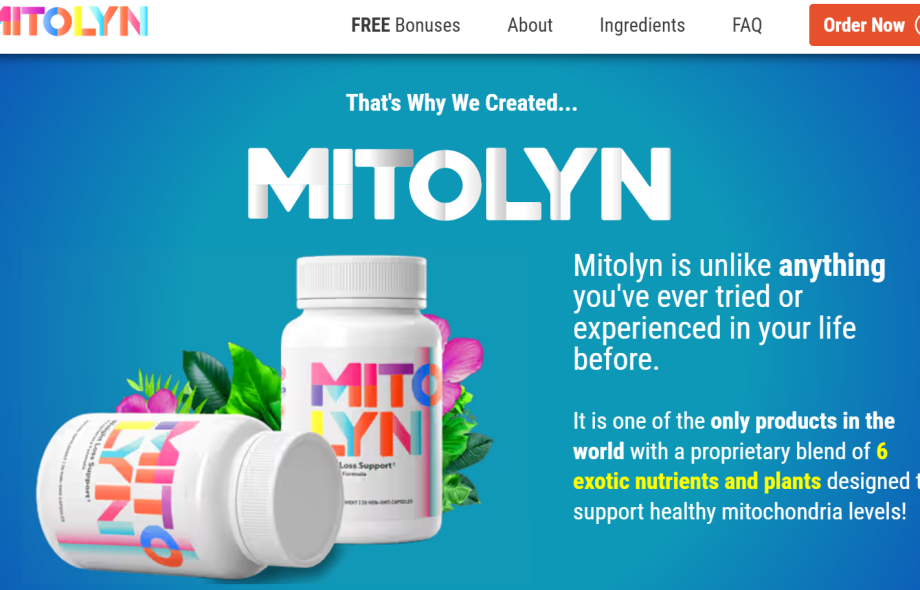
Task: Click the "support healthy mitochondria levels!" line
Action: point(740,511)
